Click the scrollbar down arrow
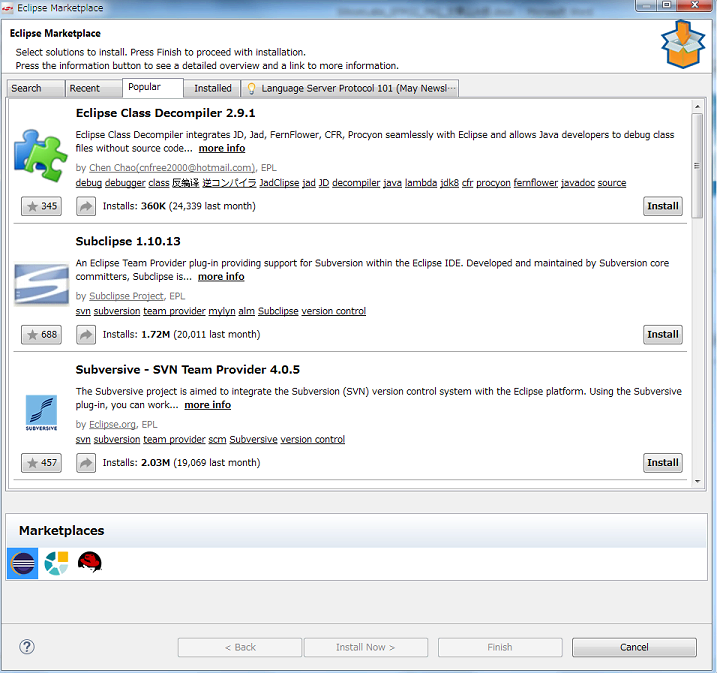717x673 pixels. click(697, 481)
